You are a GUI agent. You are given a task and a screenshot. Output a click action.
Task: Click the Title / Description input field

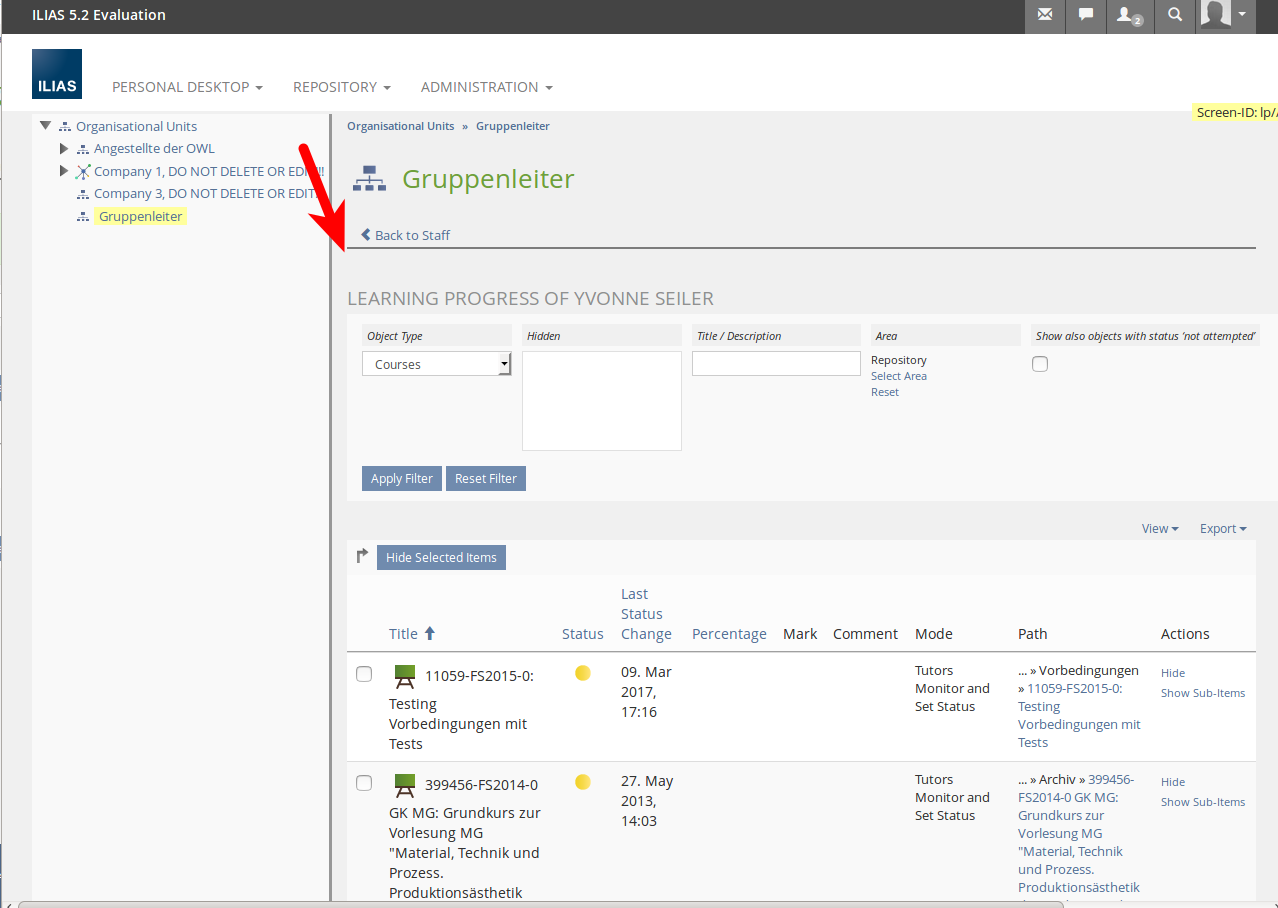point(776,363)
